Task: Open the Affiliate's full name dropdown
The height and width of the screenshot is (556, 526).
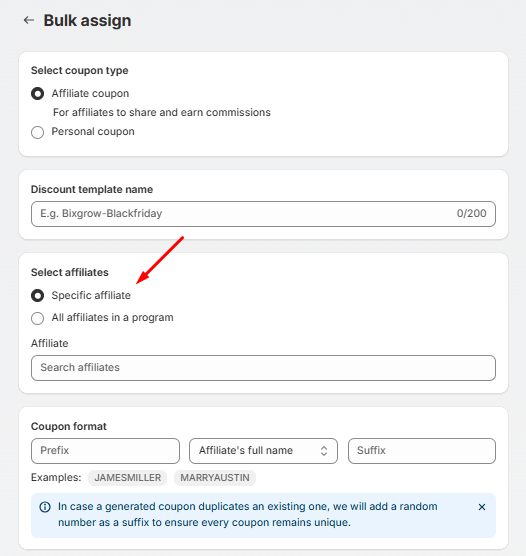Action: (x=263, y=451)
